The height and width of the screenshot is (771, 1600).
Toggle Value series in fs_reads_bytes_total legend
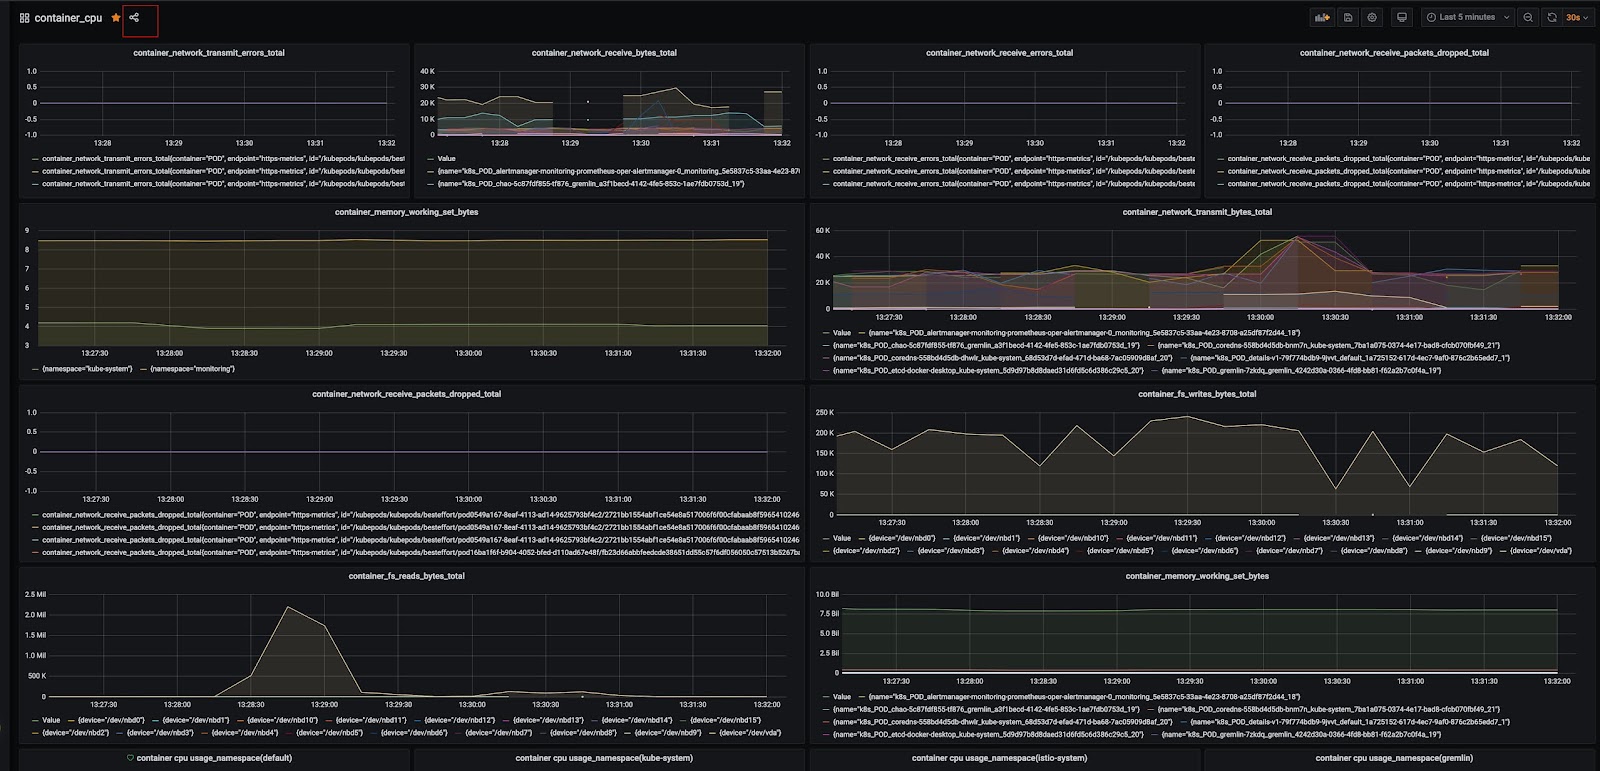pos(51,720)
